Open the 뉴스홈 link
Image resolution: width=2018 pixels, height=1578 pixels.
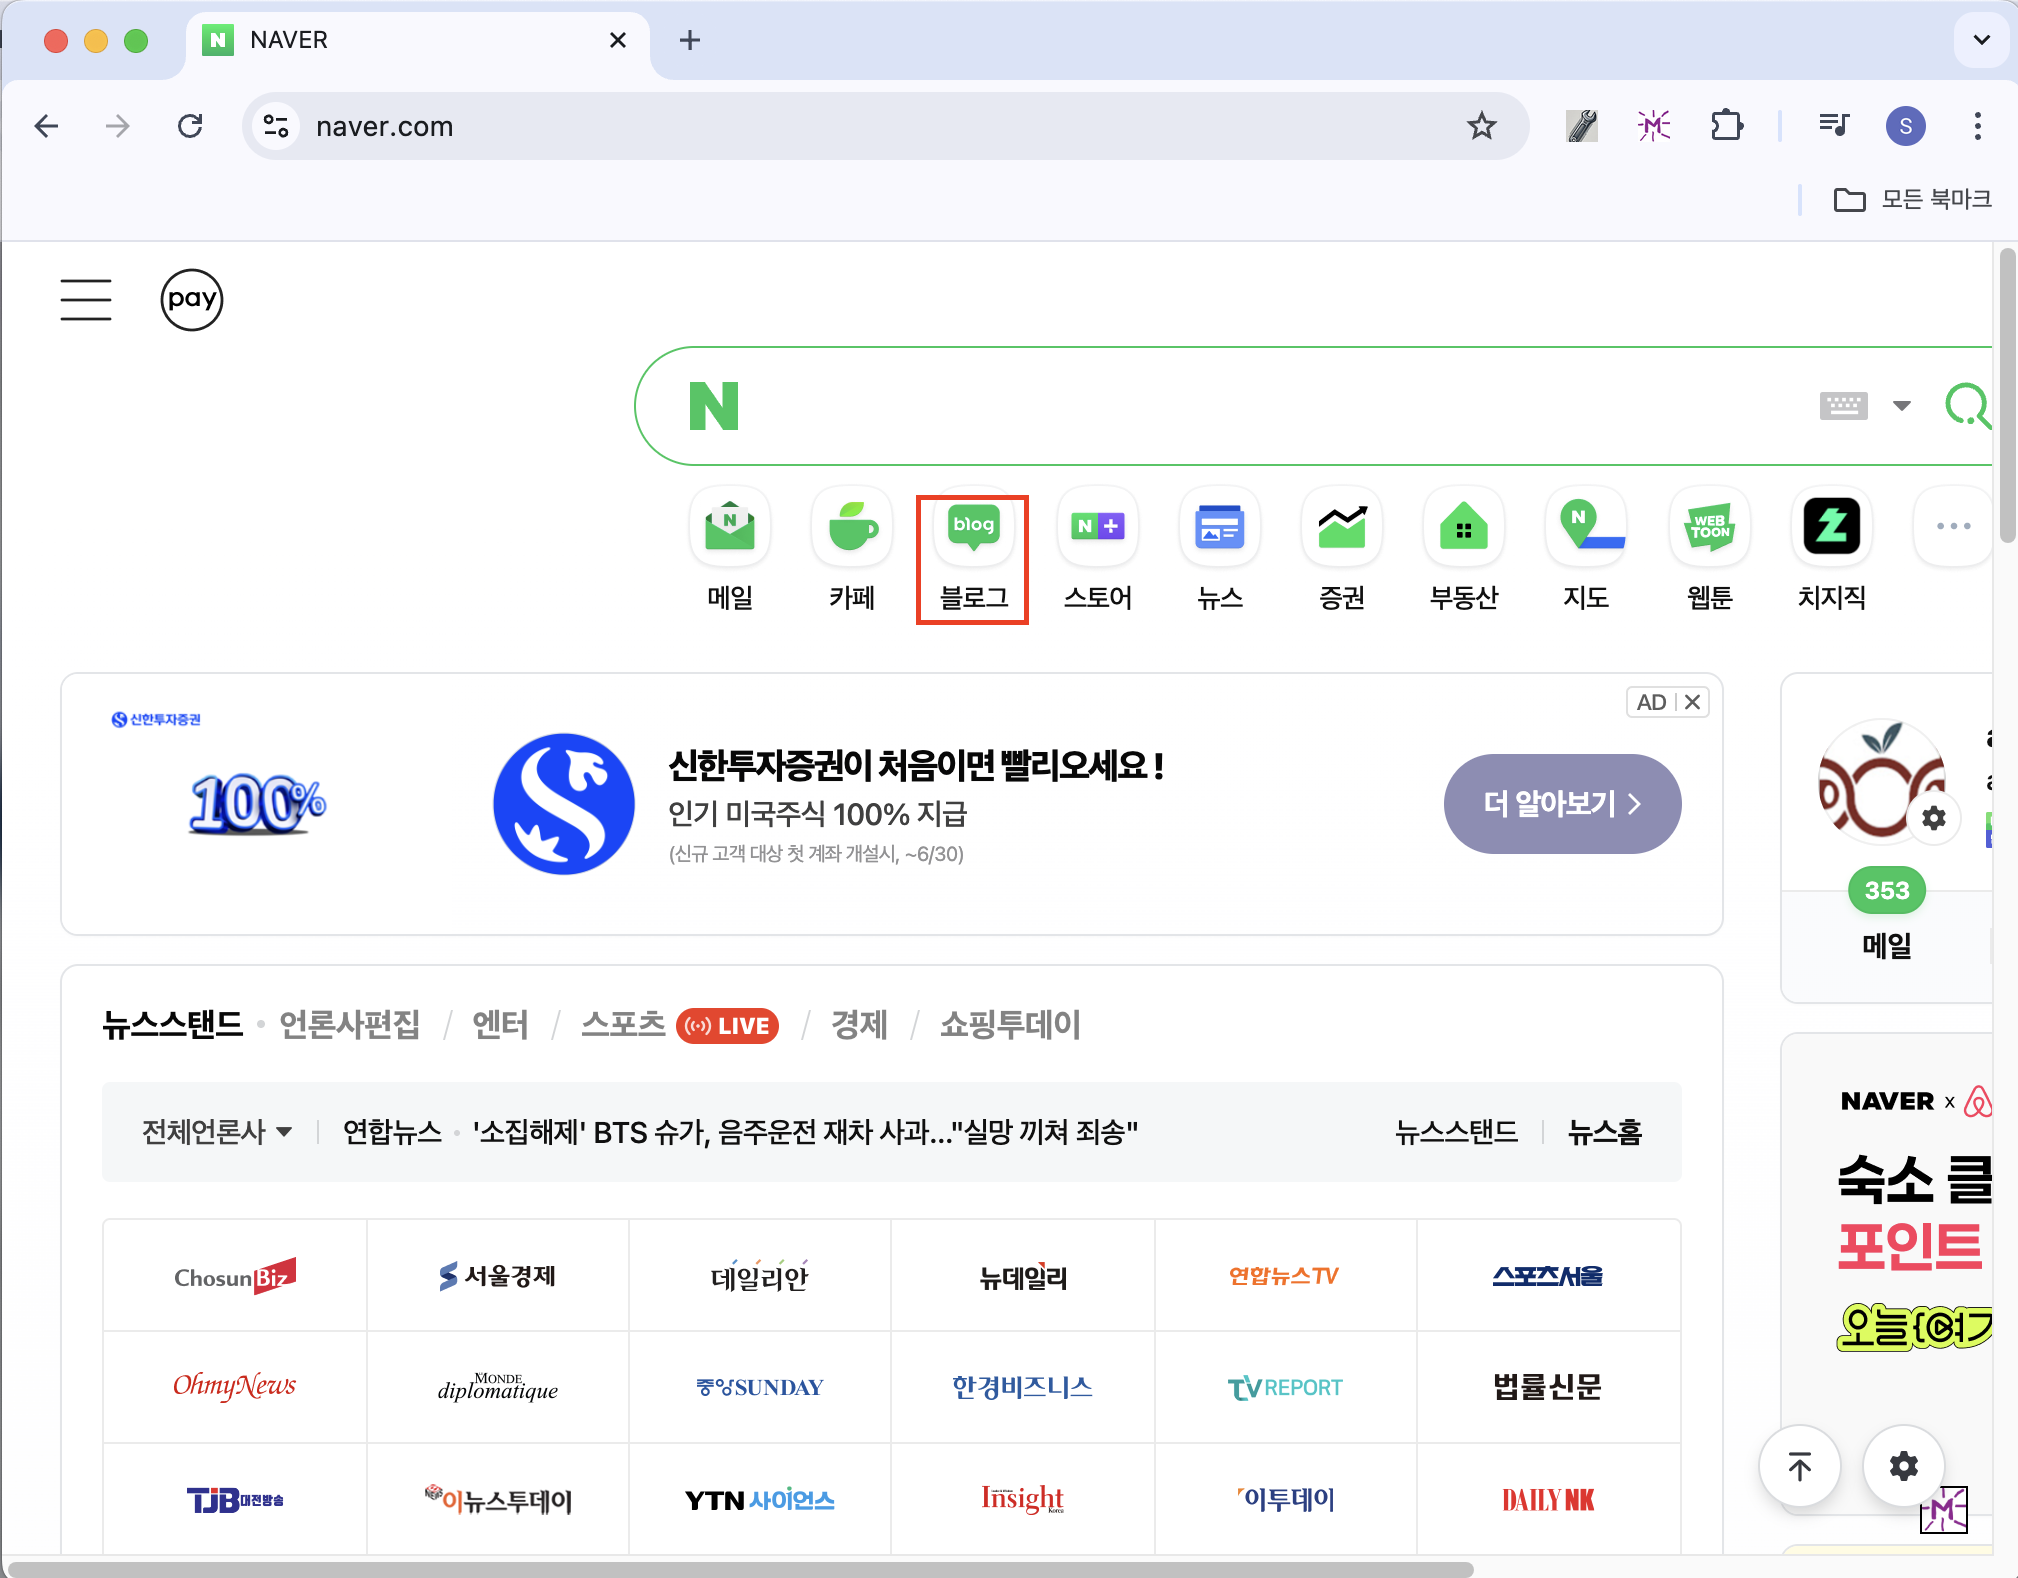coord(1604,1132)
